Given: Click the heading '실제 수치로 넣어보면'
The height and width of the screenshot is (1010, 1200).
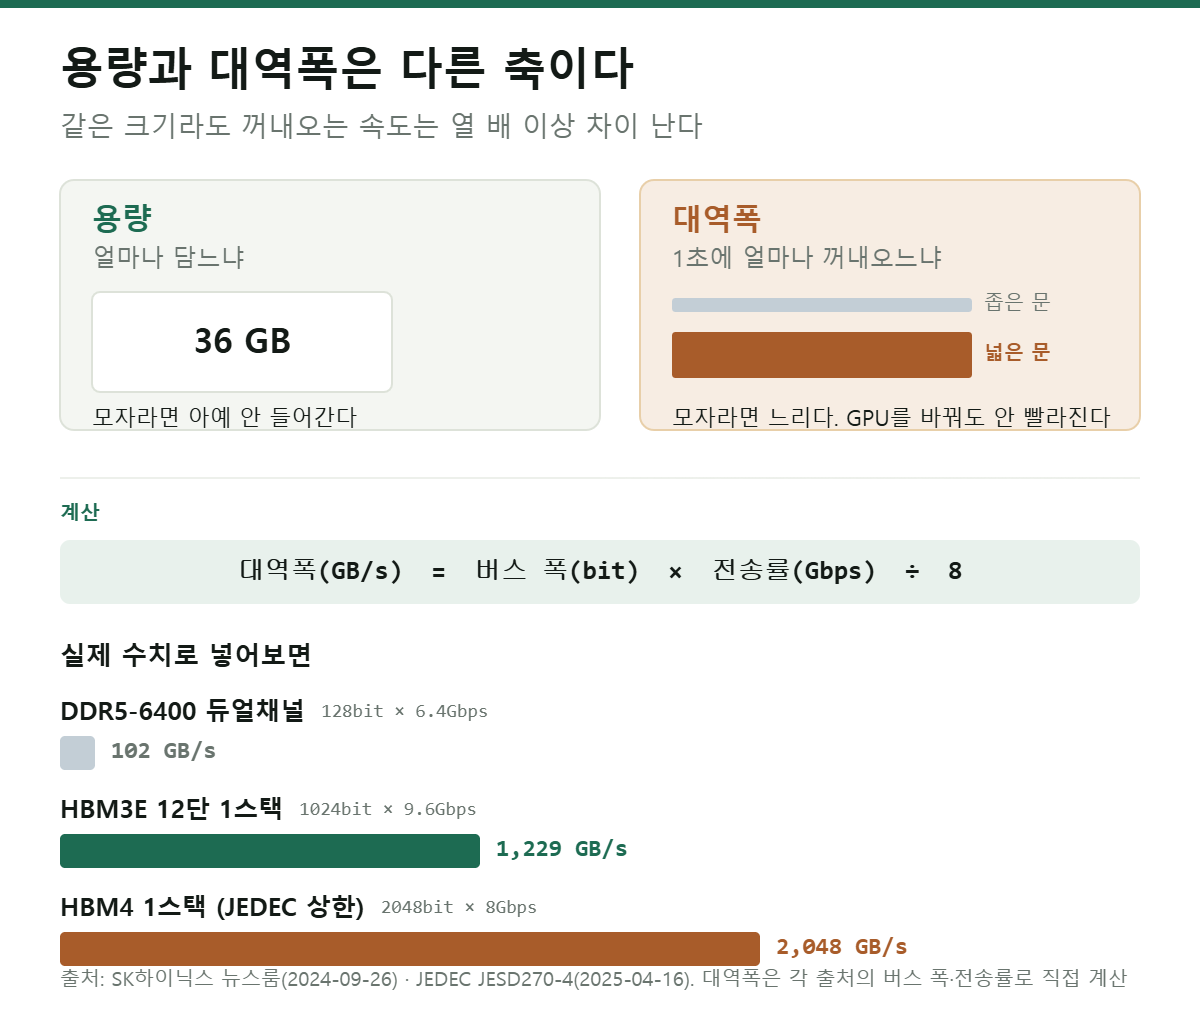Looking at the screenshot, I should point(186,655).
